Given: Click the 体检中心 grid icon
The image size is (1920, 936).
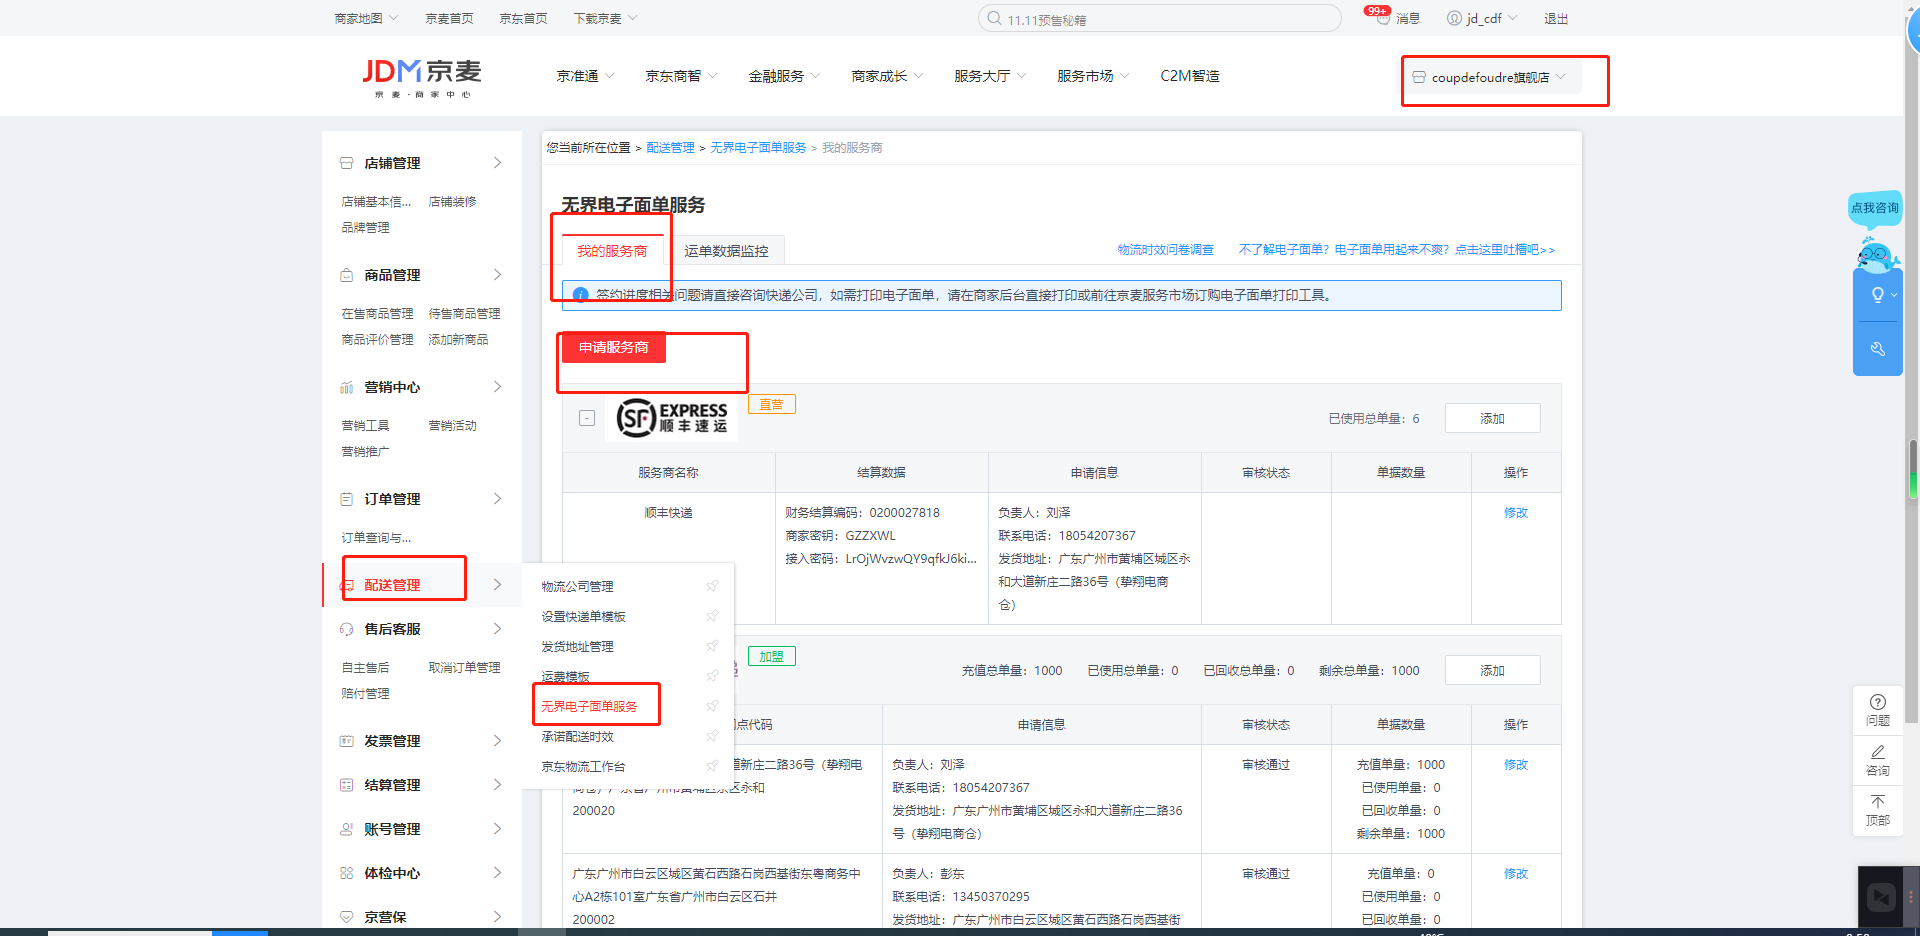Looking at the screenshot, I should (x=347, y=873).
